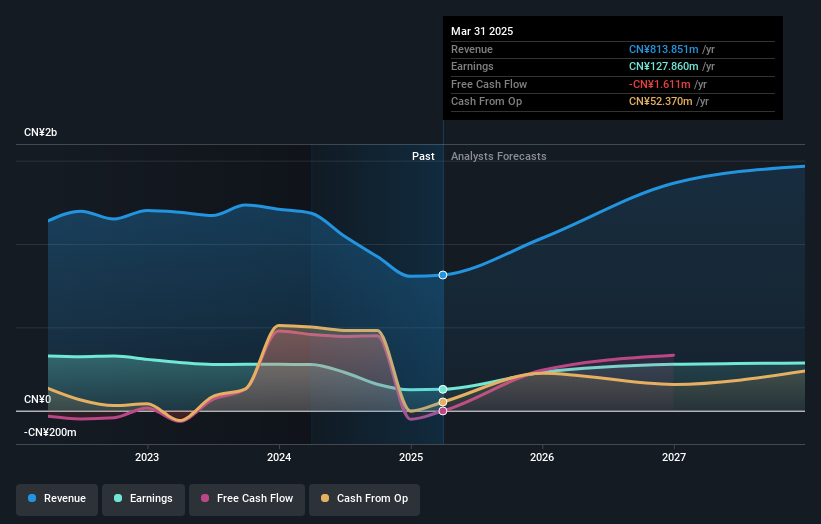
Task: Select the 2026 x-axis label
Action: (x=542, y=457)
